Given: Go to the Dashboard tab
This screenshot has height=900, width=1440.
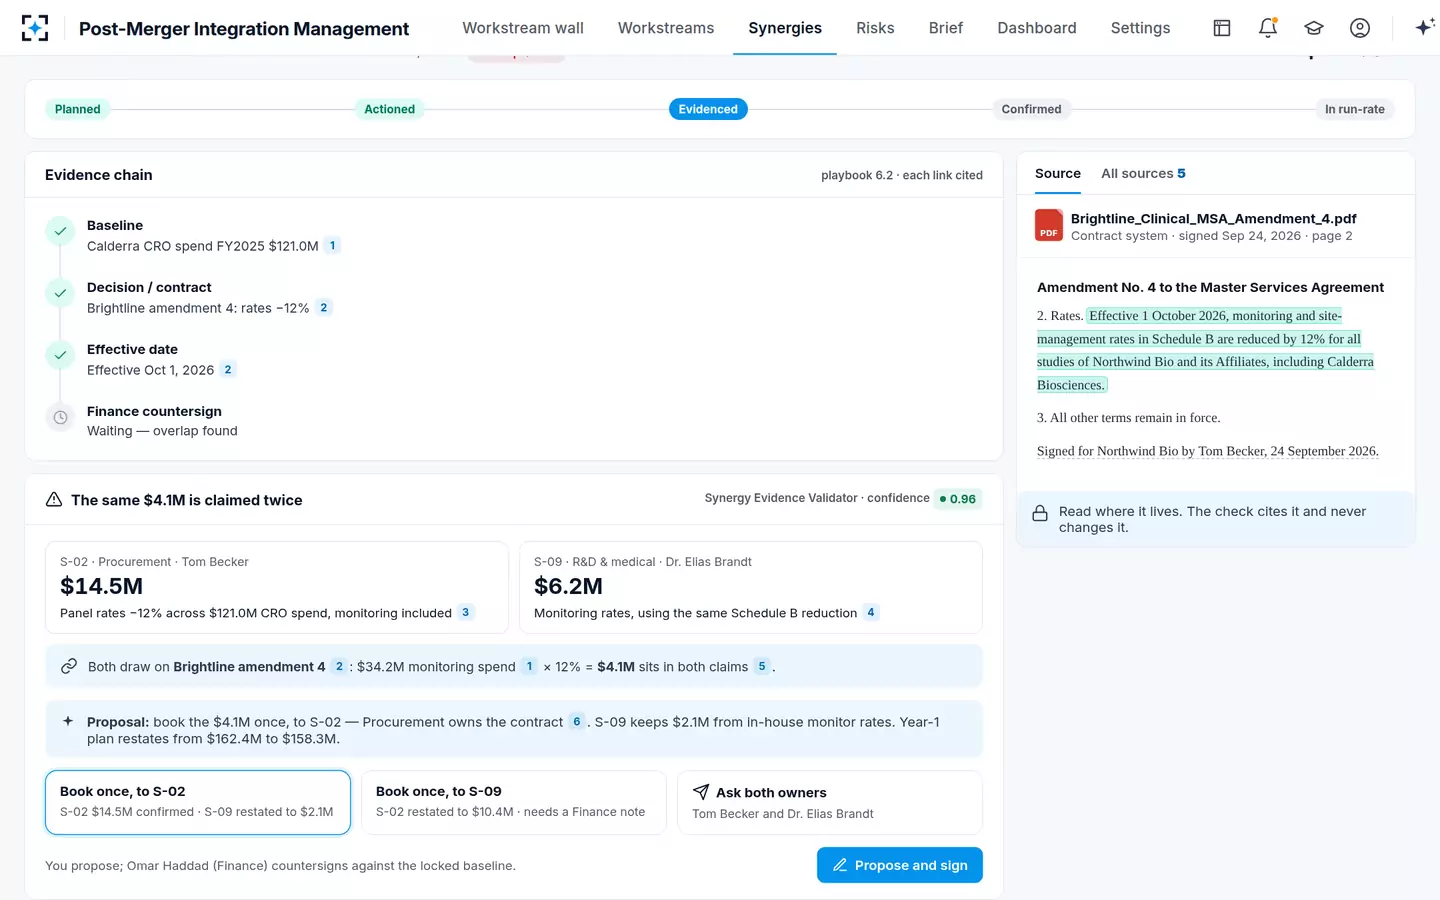Looking at the screenshot, I should pos(1037,28).
